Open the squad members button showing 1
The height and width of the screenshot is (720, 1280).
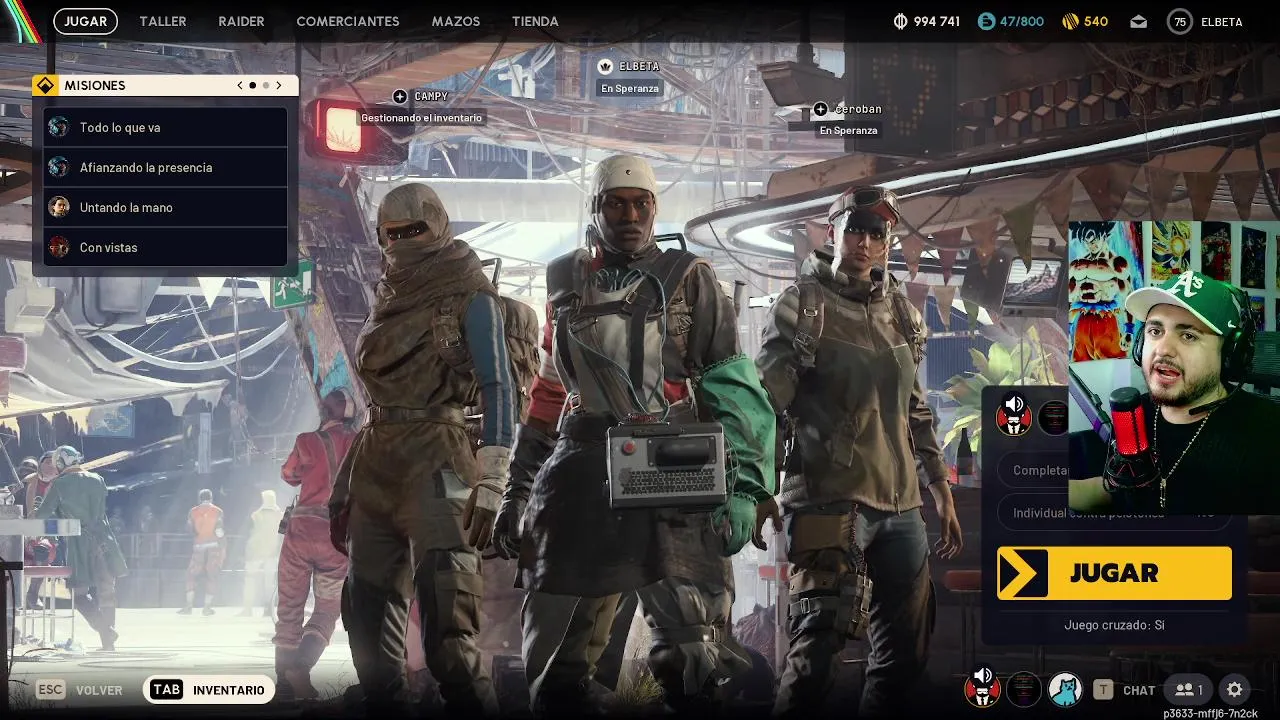[1189, 689]
